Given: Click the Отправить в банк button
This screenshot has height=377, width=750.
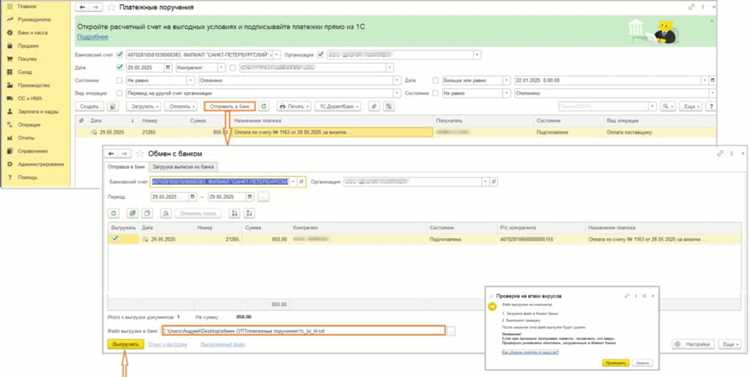Looking at the screenshot, I should pyautogui.click(x=230, y=106).
